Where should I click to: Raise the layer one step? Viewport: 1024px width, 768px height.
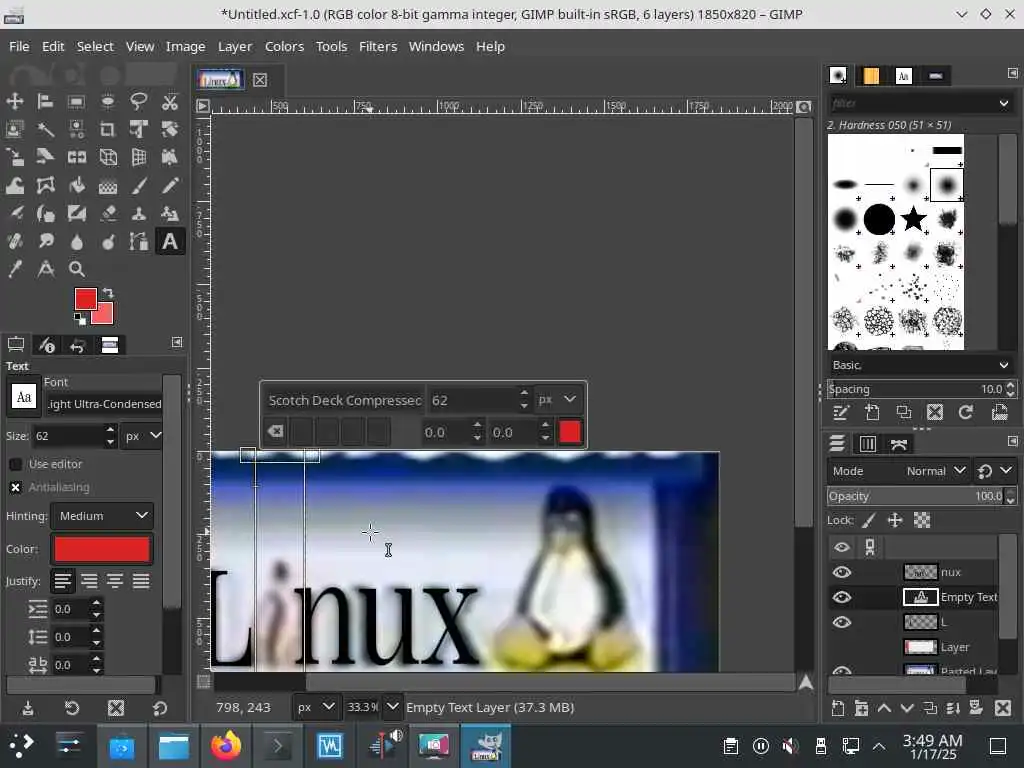pyautogui.click(x=884, y=708)
